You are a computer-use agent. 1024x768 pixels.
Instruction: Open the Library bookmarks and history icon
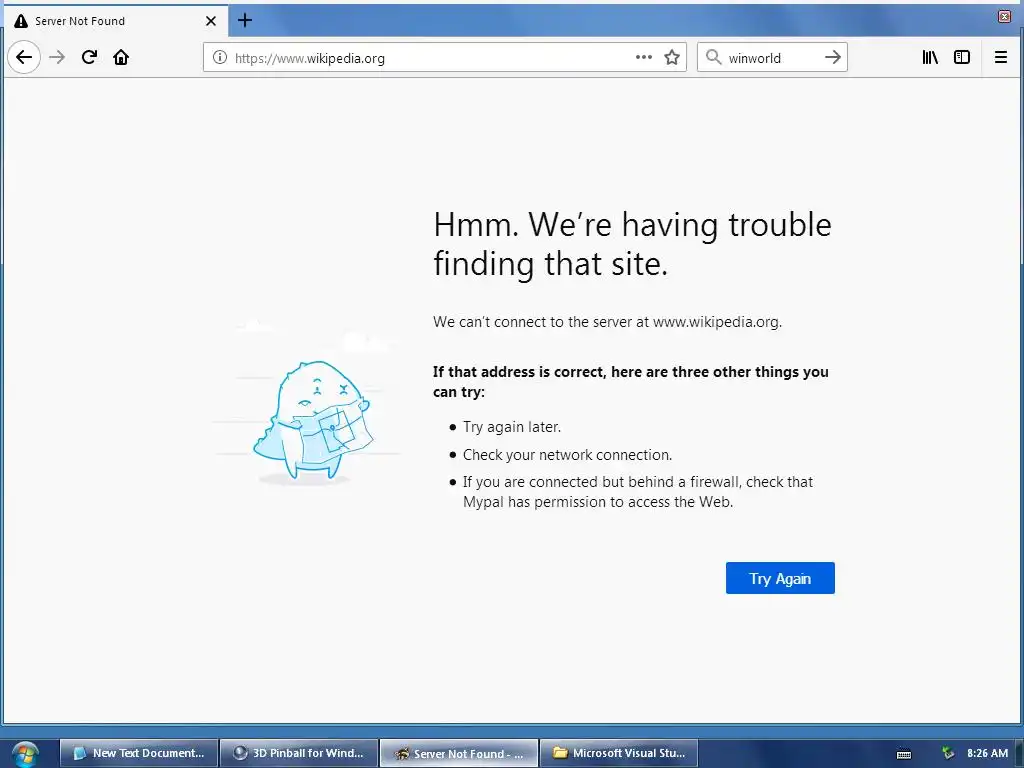(930, 57)
